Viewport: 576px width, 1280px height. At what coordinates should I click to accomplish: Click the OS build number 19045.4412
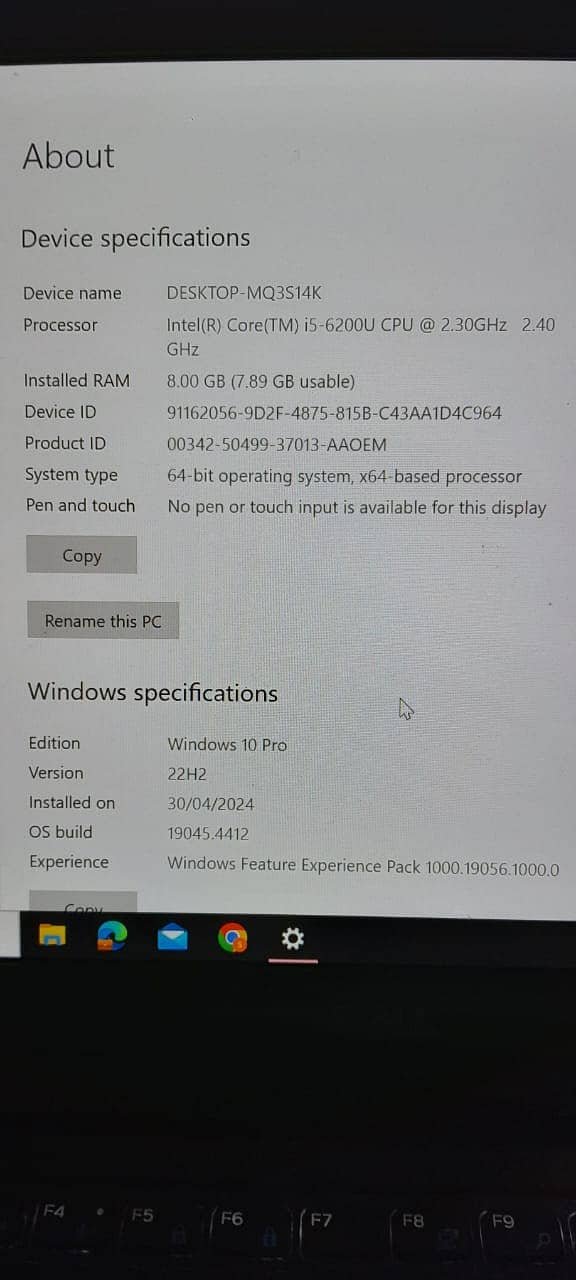click(x=208, y=833)
